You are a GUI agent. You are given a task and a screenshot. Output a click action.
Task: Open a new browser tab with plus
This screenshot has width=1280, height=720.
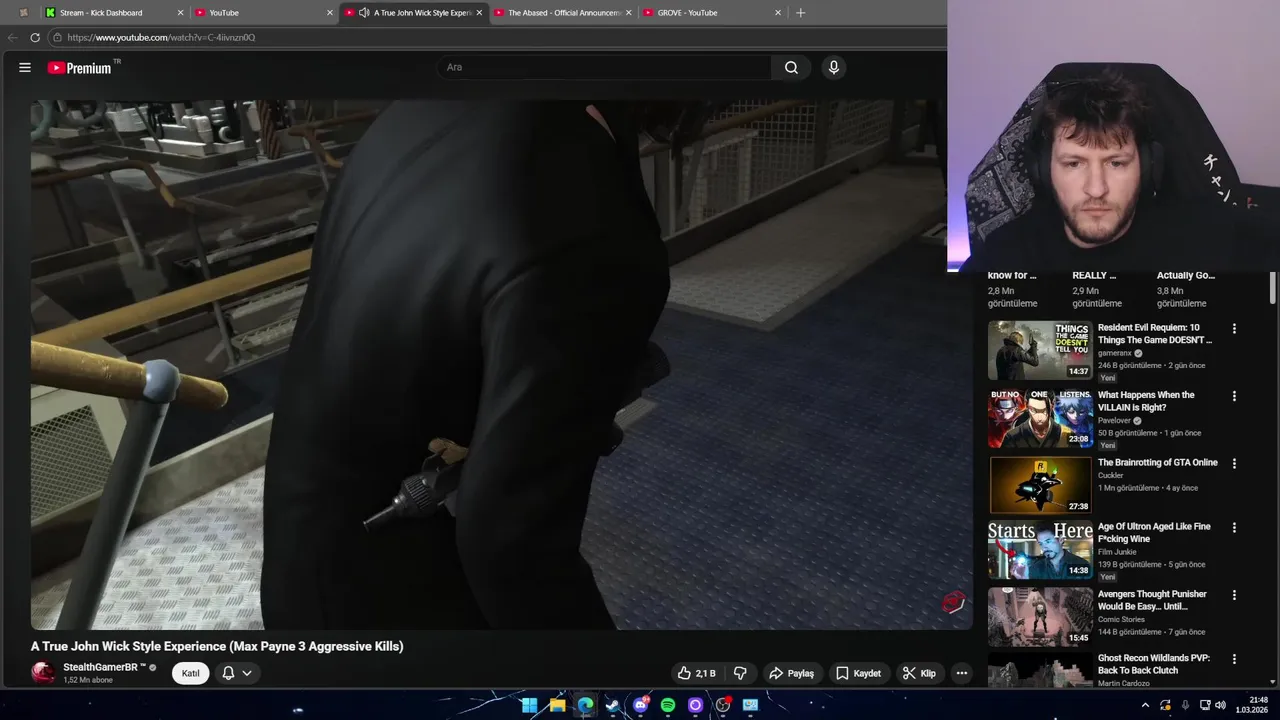click(x=800, y=13)
